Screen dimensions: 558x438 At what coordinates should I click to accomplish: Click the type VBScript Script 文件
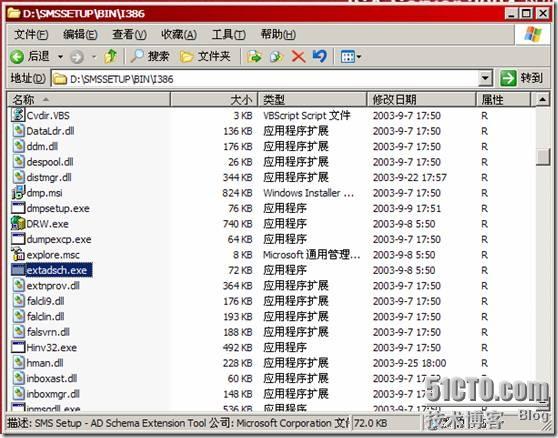(x=307, y=115)
